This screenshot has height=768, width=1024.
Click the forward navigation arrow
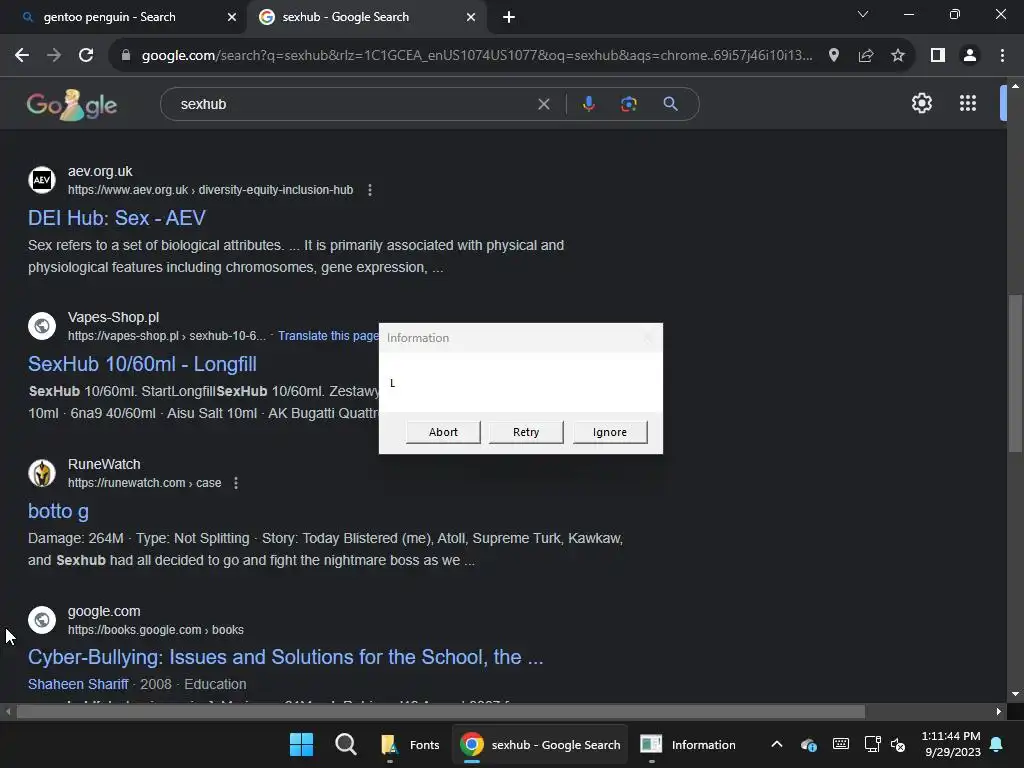coord(54,56)
